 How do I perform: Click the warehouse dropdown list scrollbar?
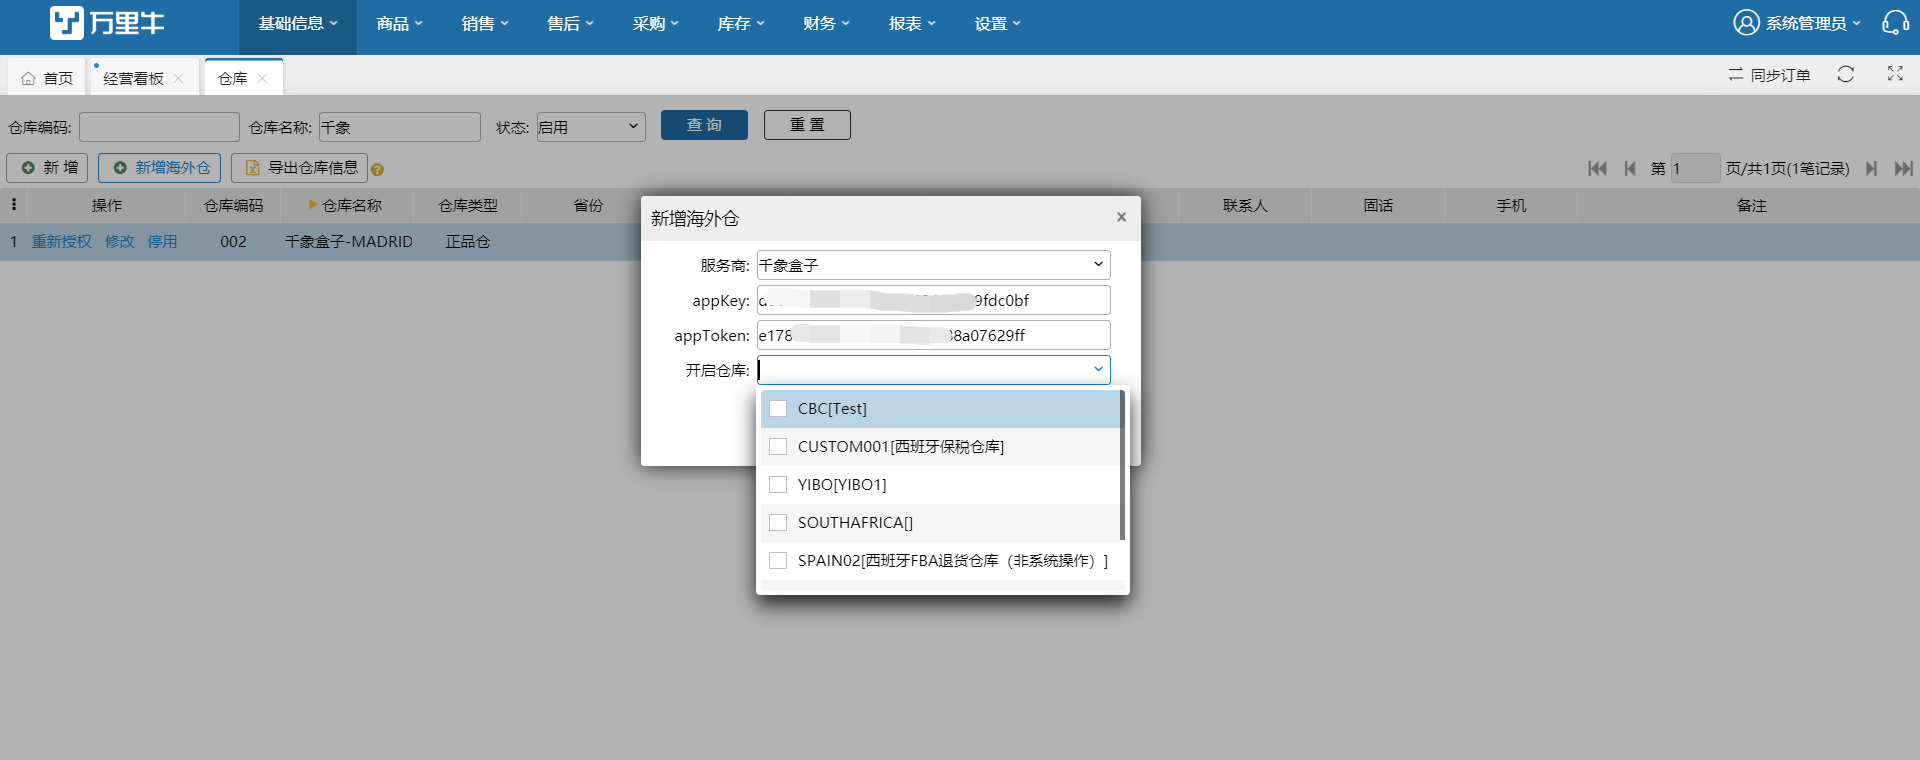pos(1122,465)
